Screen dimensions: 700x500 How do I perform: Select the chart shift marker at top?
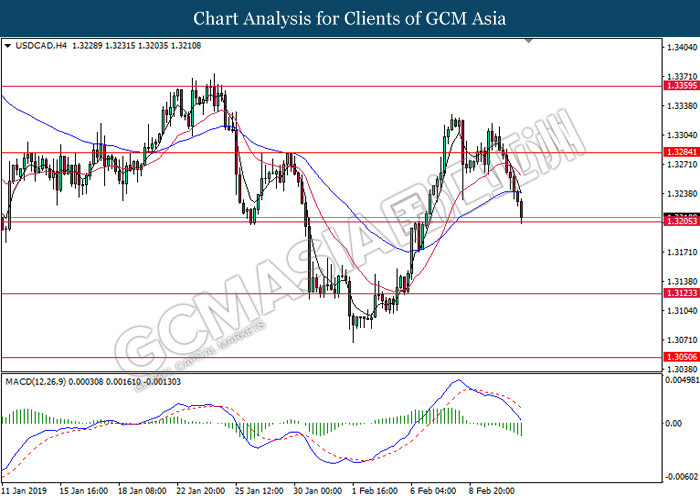click(529, 41)
